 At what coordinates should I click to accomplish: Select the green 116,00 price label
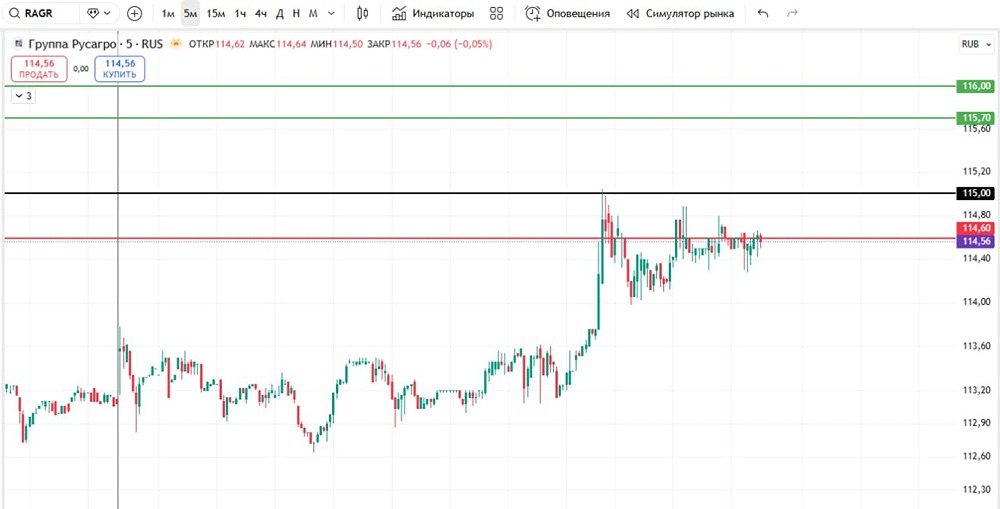[x=976, y=86]
